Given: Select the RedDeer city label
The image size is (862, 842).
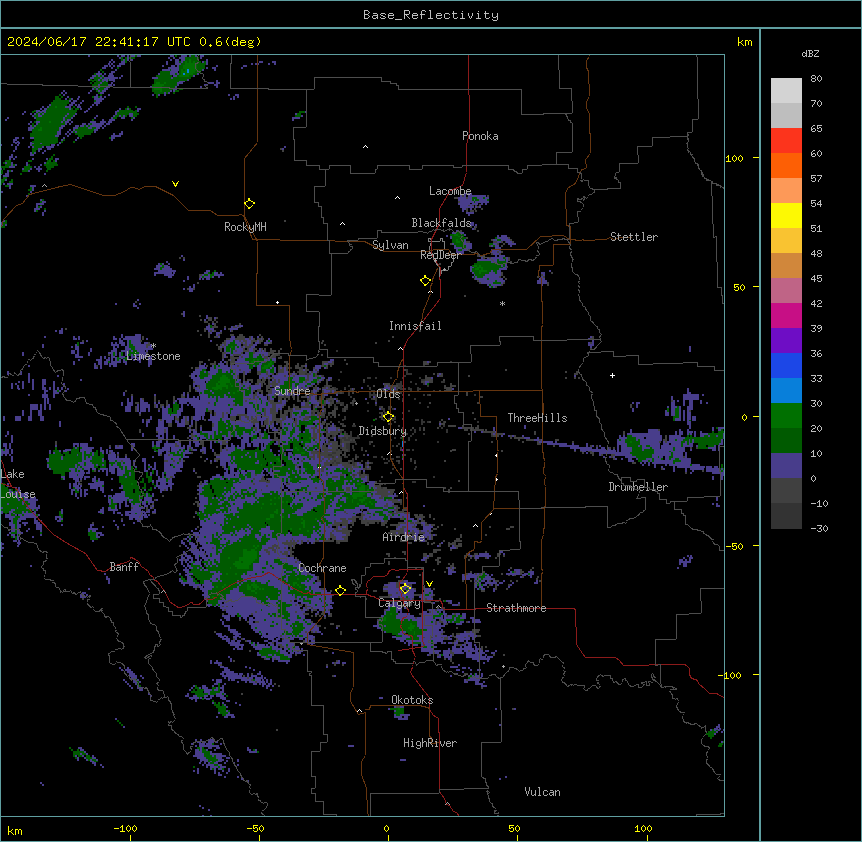Looking at the screenshot, I should click(x=440, y=255).
